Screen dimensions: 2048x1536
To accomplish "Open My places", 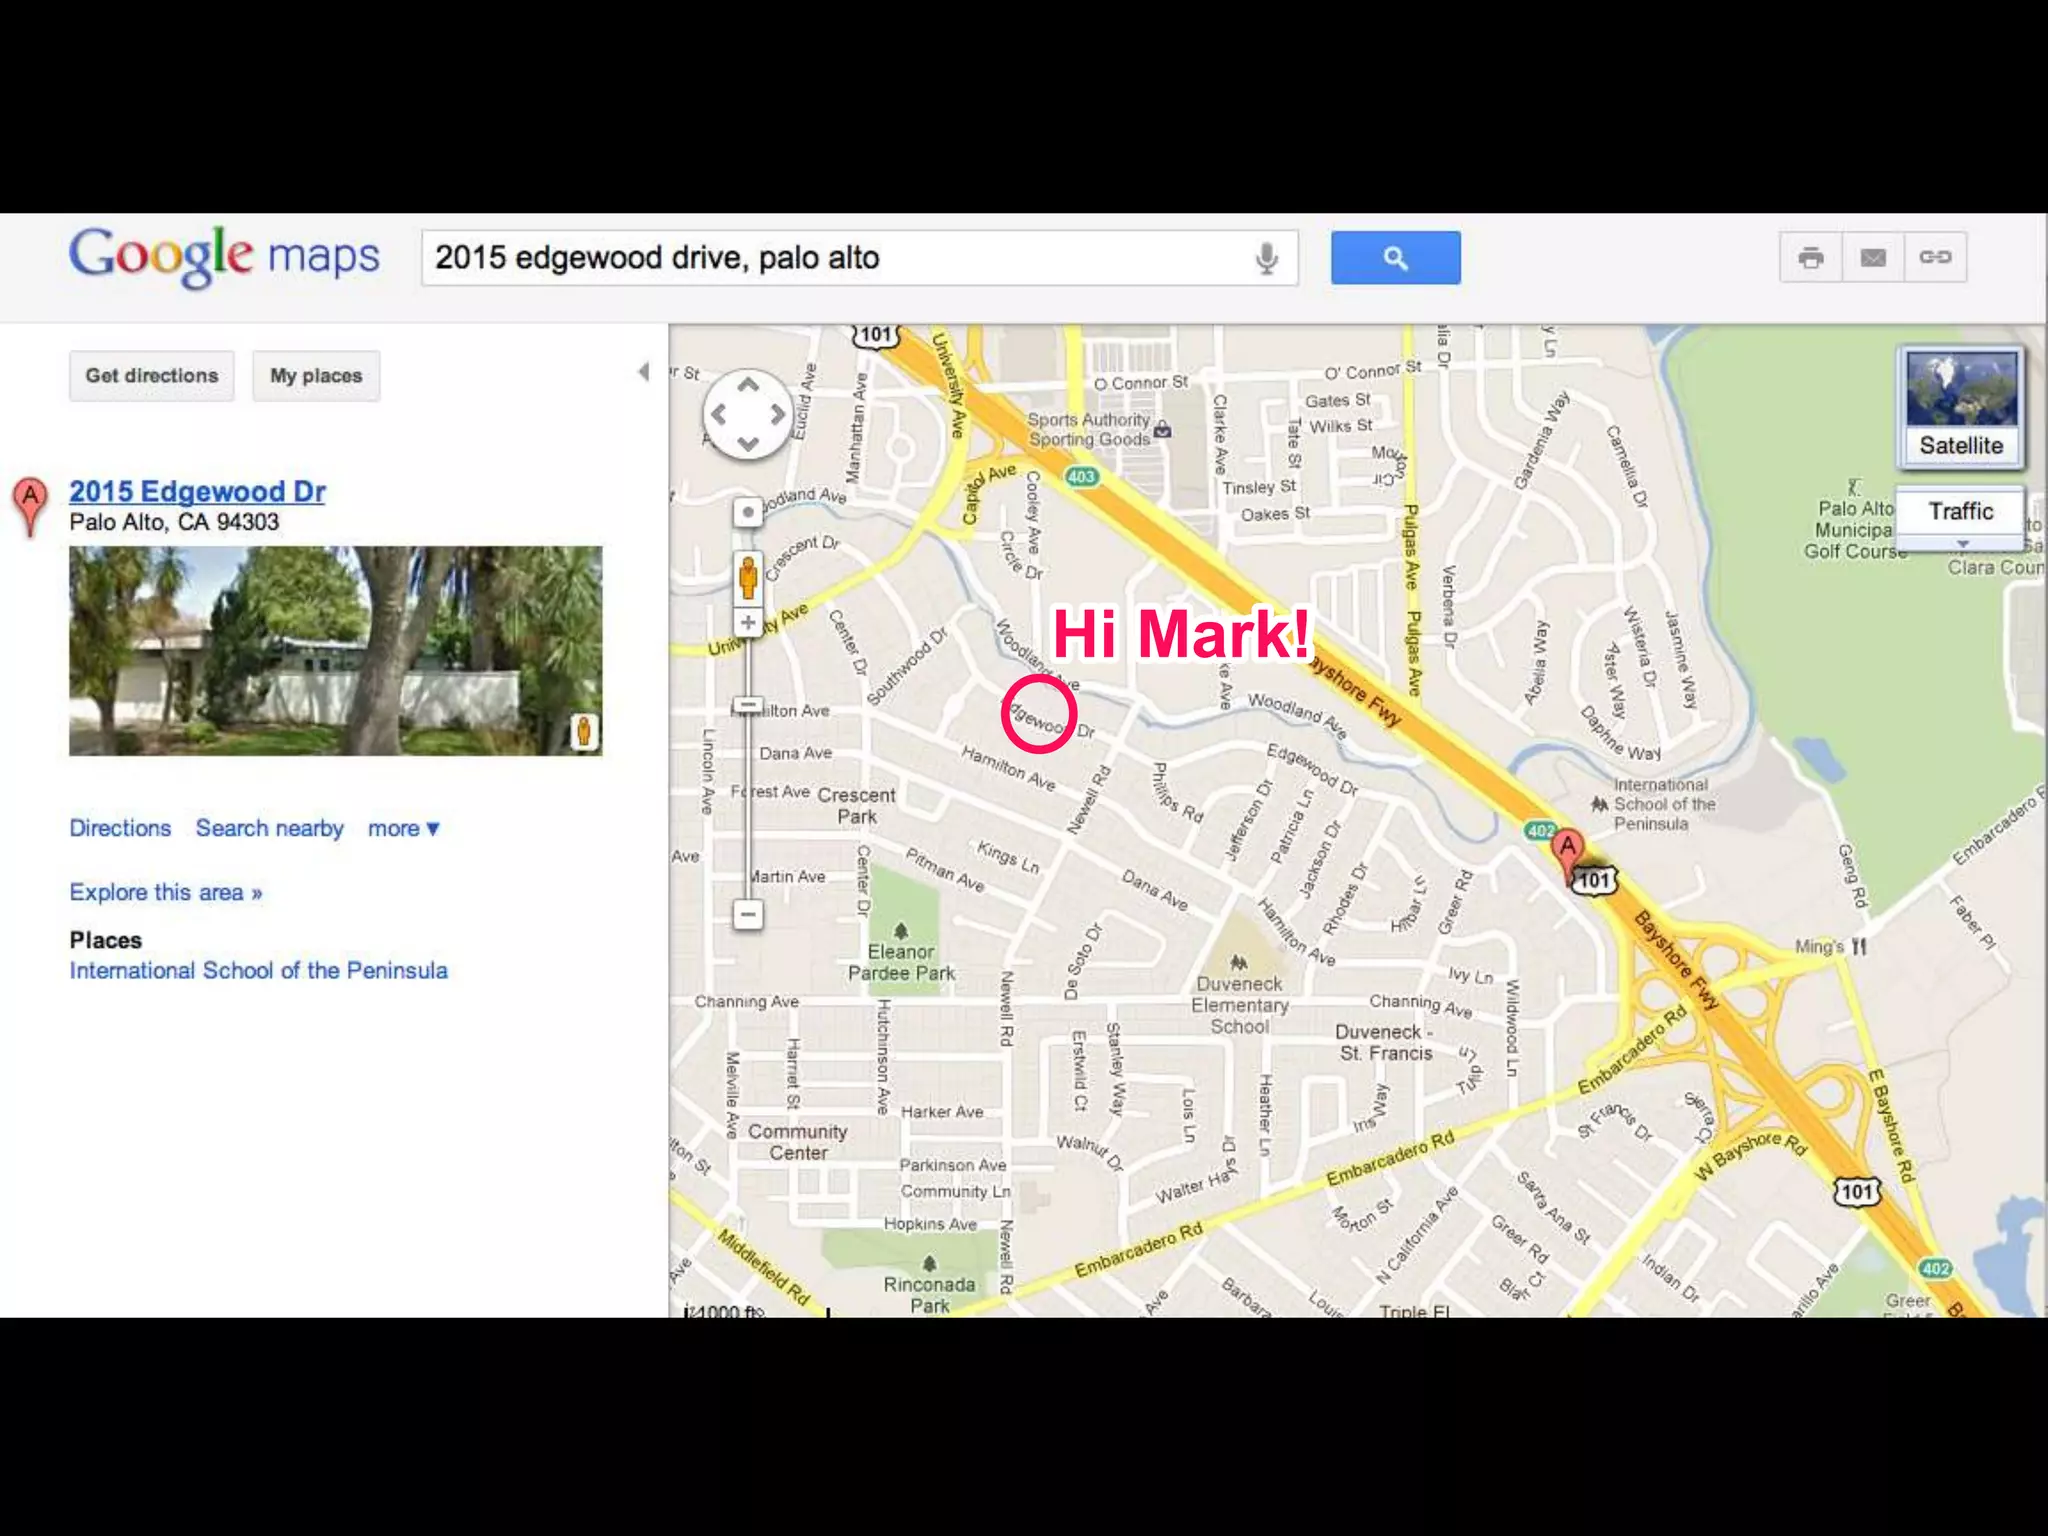I will [316, 376].
